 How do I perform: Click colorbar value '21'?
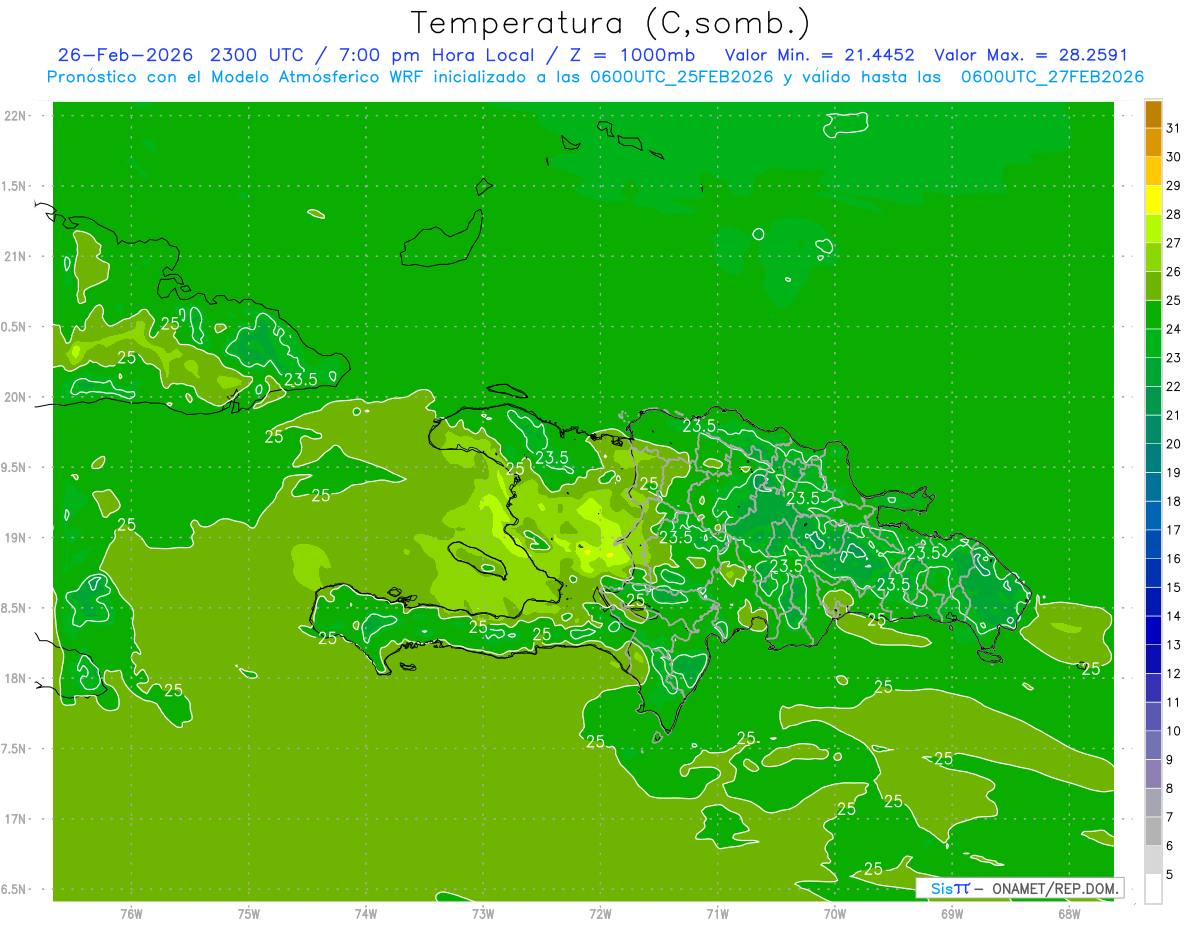(1173, 416)
